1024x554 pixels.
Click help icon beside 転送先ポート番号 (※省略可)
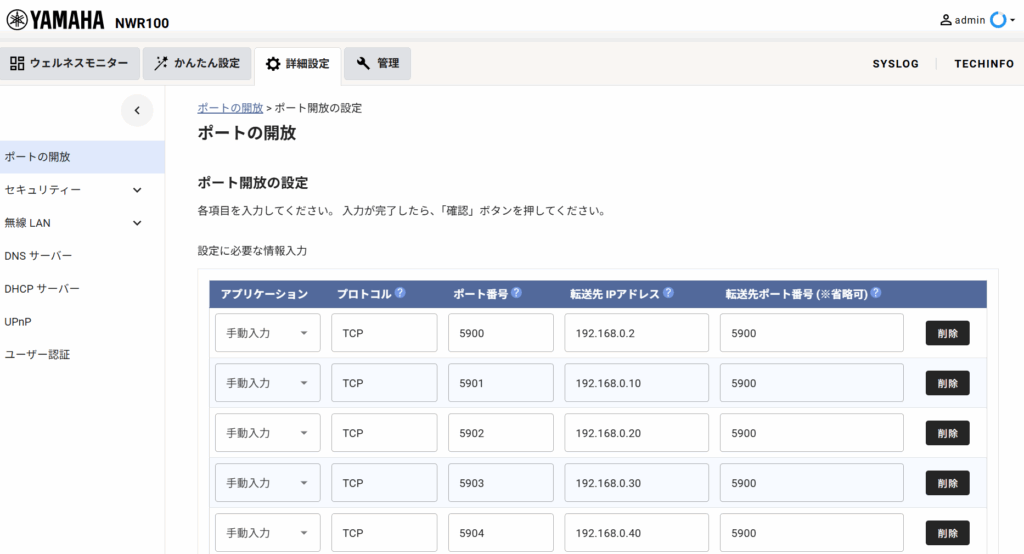click(x=875, y=293)
